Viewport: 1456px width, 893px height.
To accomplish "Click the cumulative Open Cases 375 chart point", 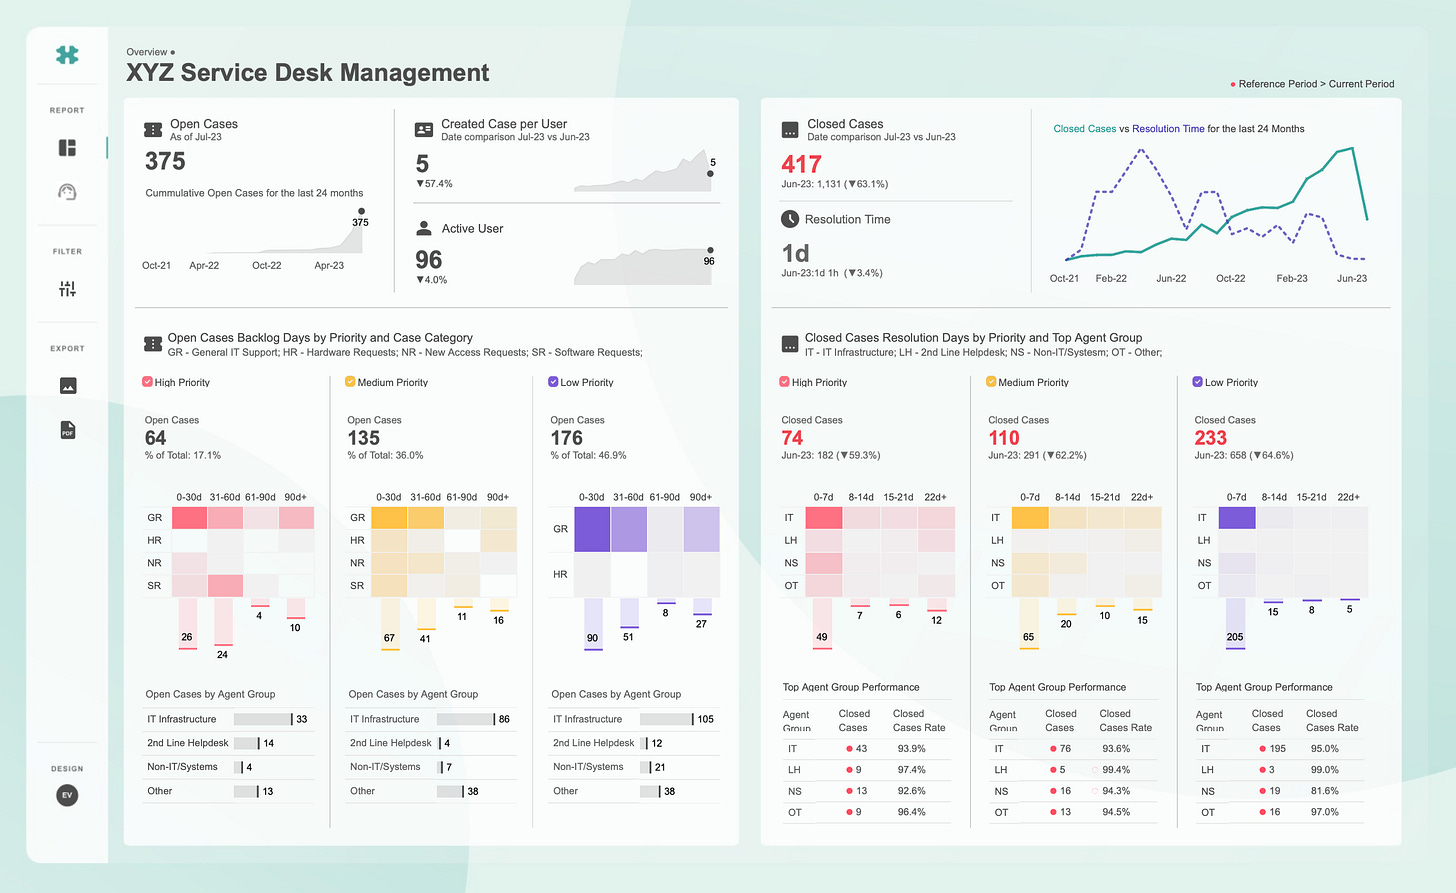I will [361, 211].
